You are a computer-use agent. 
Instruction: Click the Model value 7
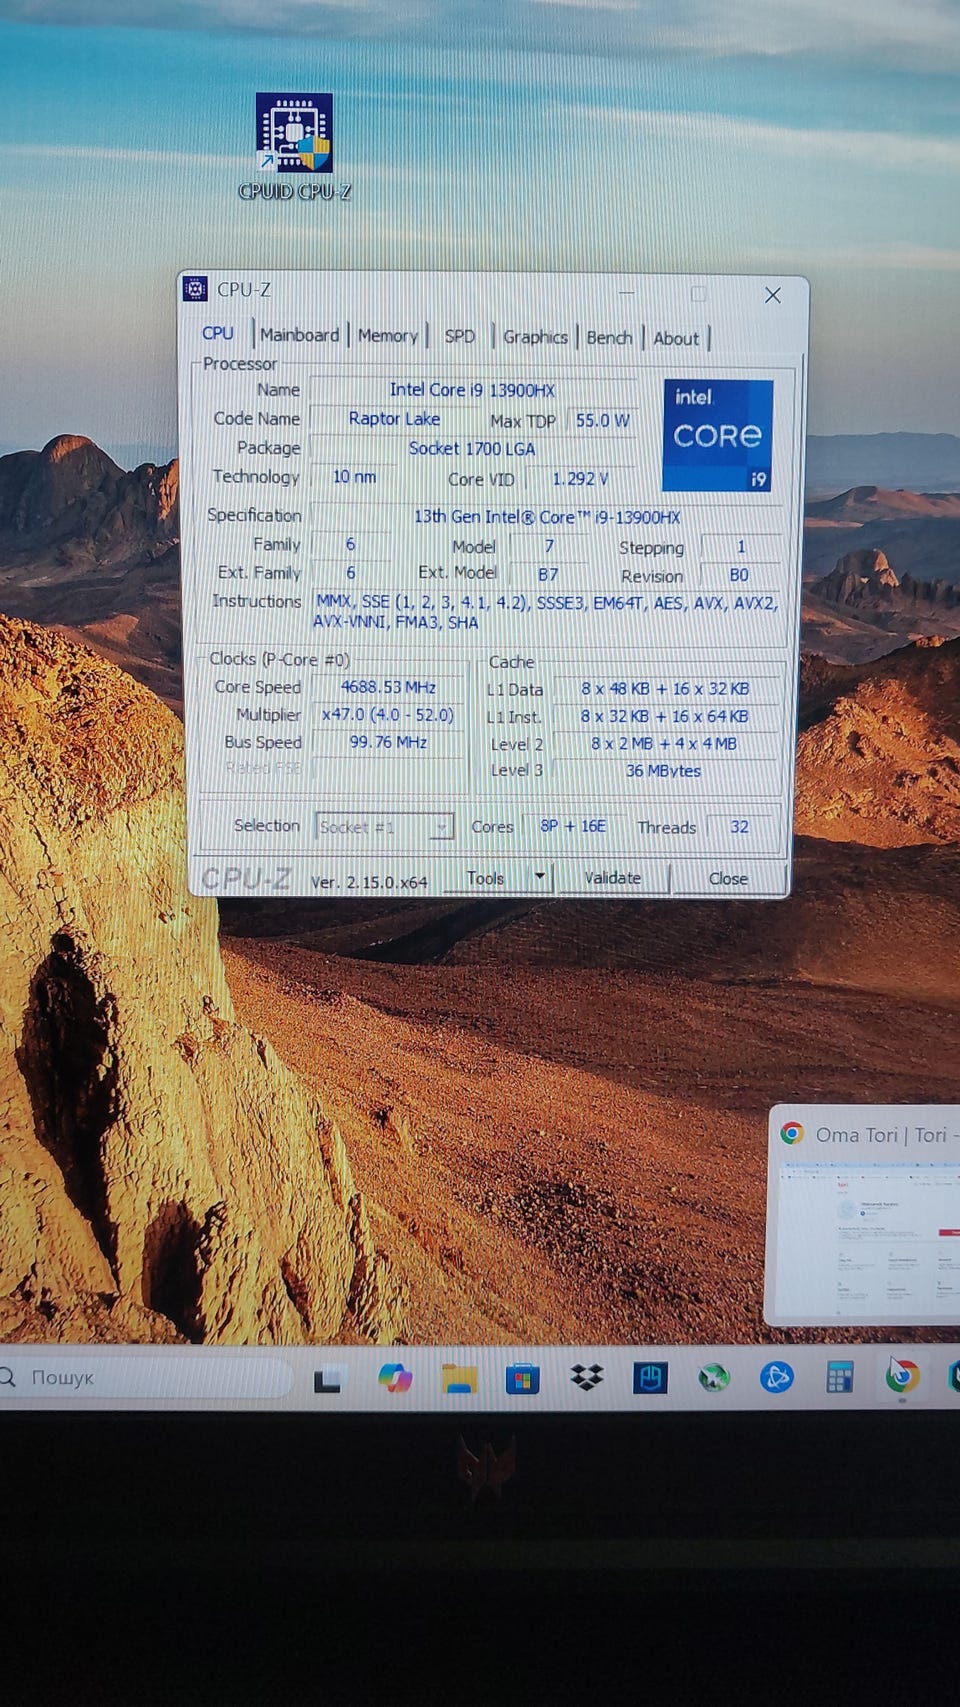click(x=549, y=546)
